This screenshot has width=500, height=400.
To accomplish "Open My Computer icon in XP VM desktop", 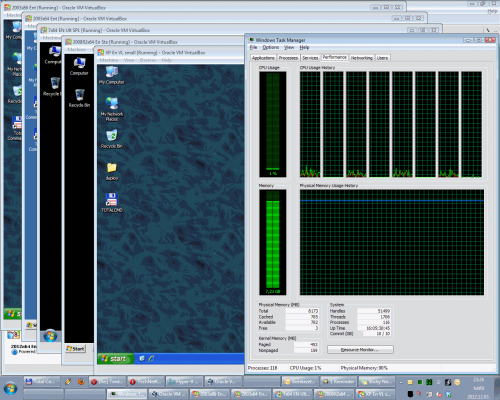I will (x=112, y=75).
